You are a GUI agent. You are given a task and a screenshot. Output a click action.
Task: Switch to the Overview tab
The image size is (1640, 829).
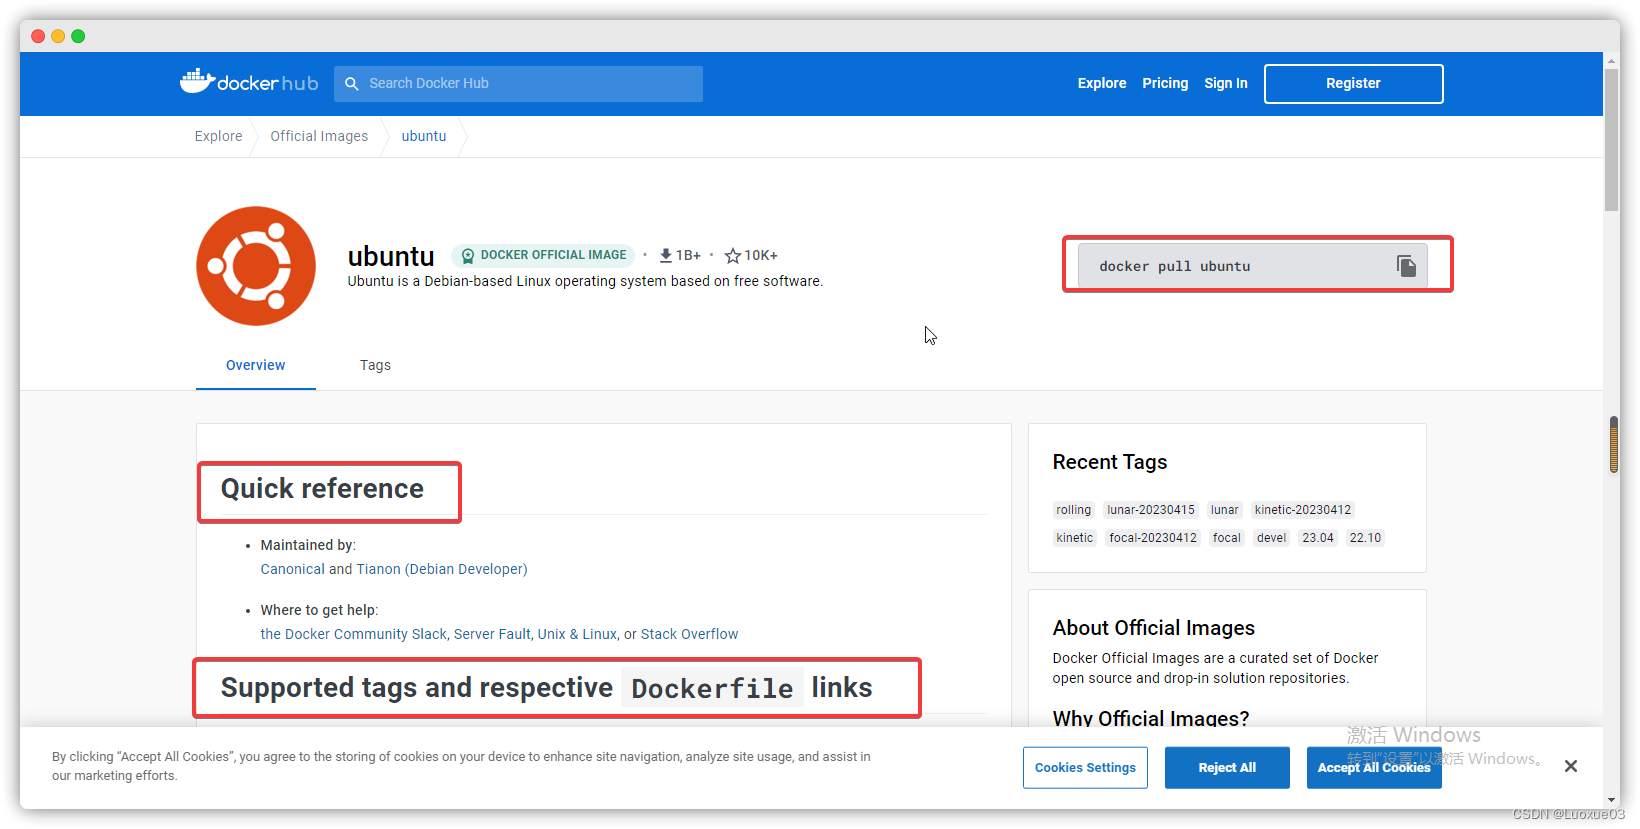(x=256, y=365)
